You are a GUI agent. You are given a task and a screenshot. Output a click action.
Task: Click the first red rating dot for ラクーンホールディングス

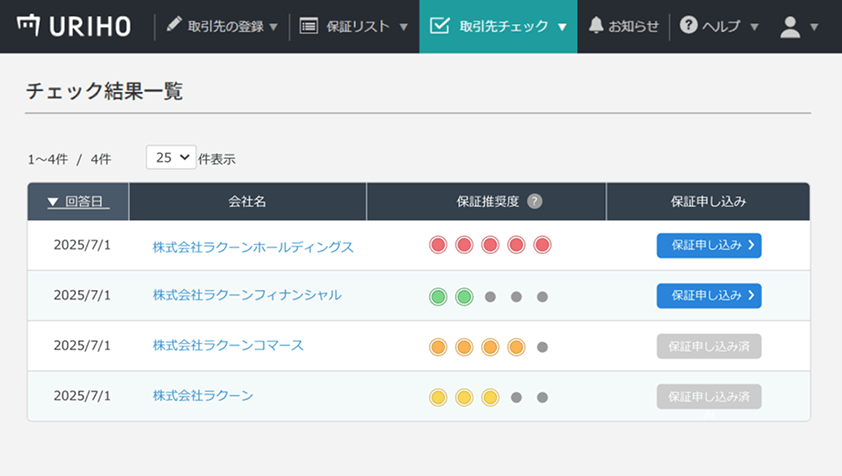[437, 245]
